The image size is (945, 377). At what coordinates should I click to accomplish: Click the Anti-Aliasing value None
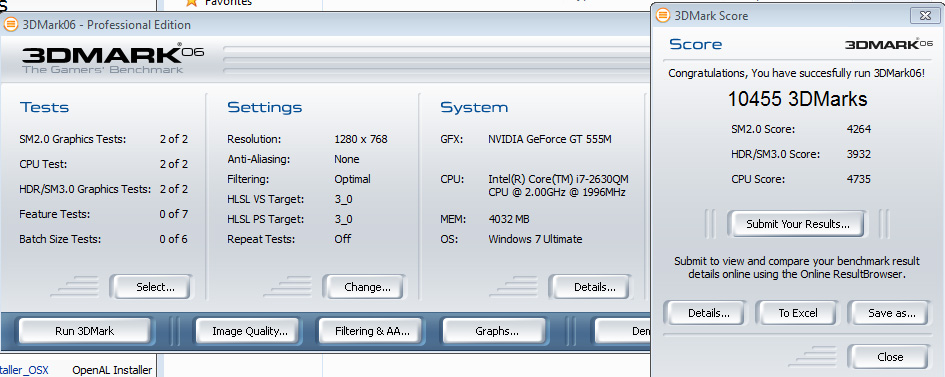point(347,159)
